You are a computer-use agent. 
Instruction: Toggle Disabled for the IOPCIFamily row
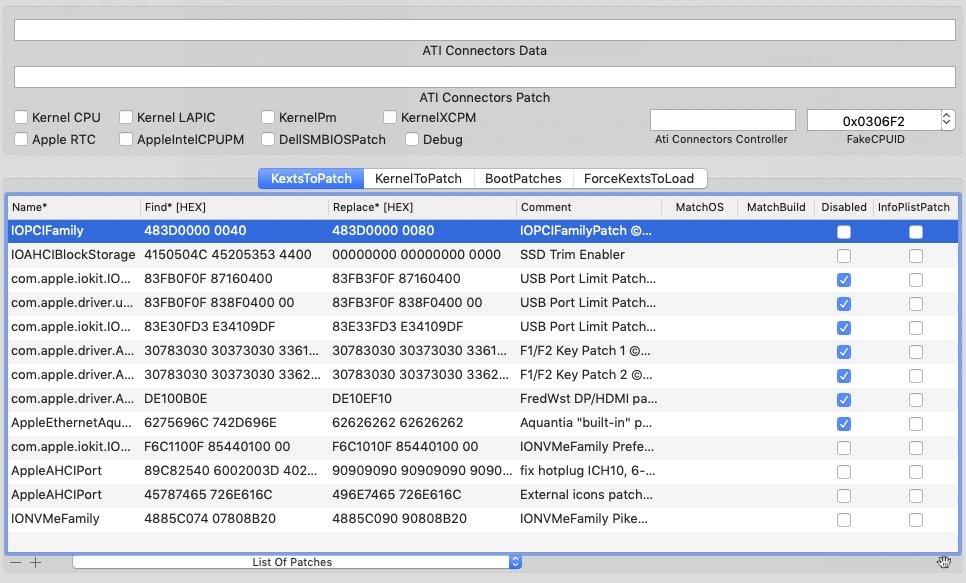tap(844, 232)
